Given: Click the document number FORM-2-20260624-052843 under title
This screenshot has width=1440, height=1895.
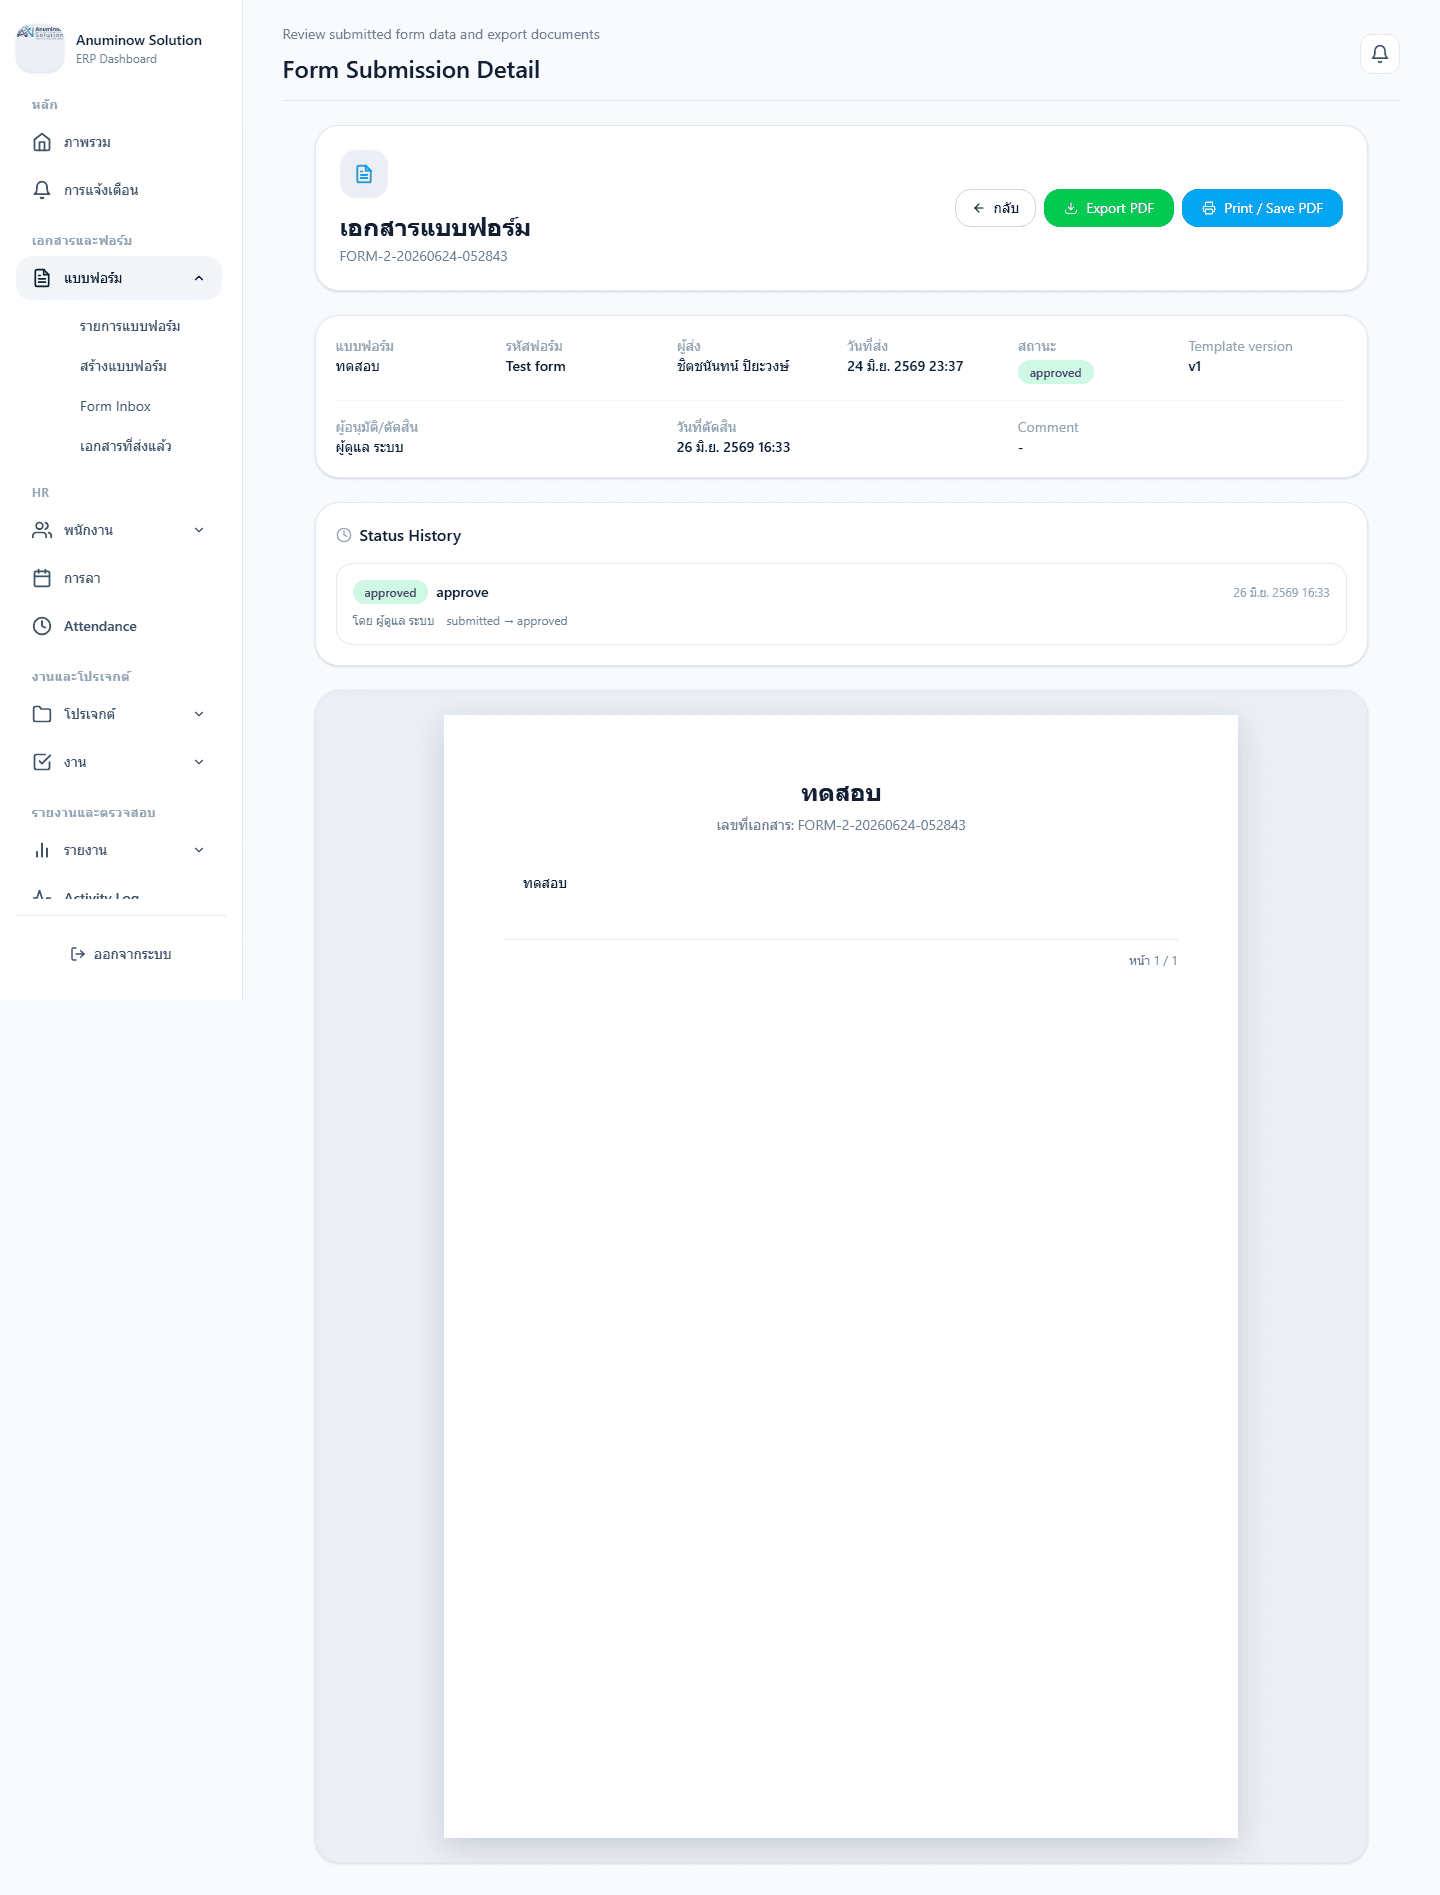Looking at the screenshot, I should coord(423,256).
